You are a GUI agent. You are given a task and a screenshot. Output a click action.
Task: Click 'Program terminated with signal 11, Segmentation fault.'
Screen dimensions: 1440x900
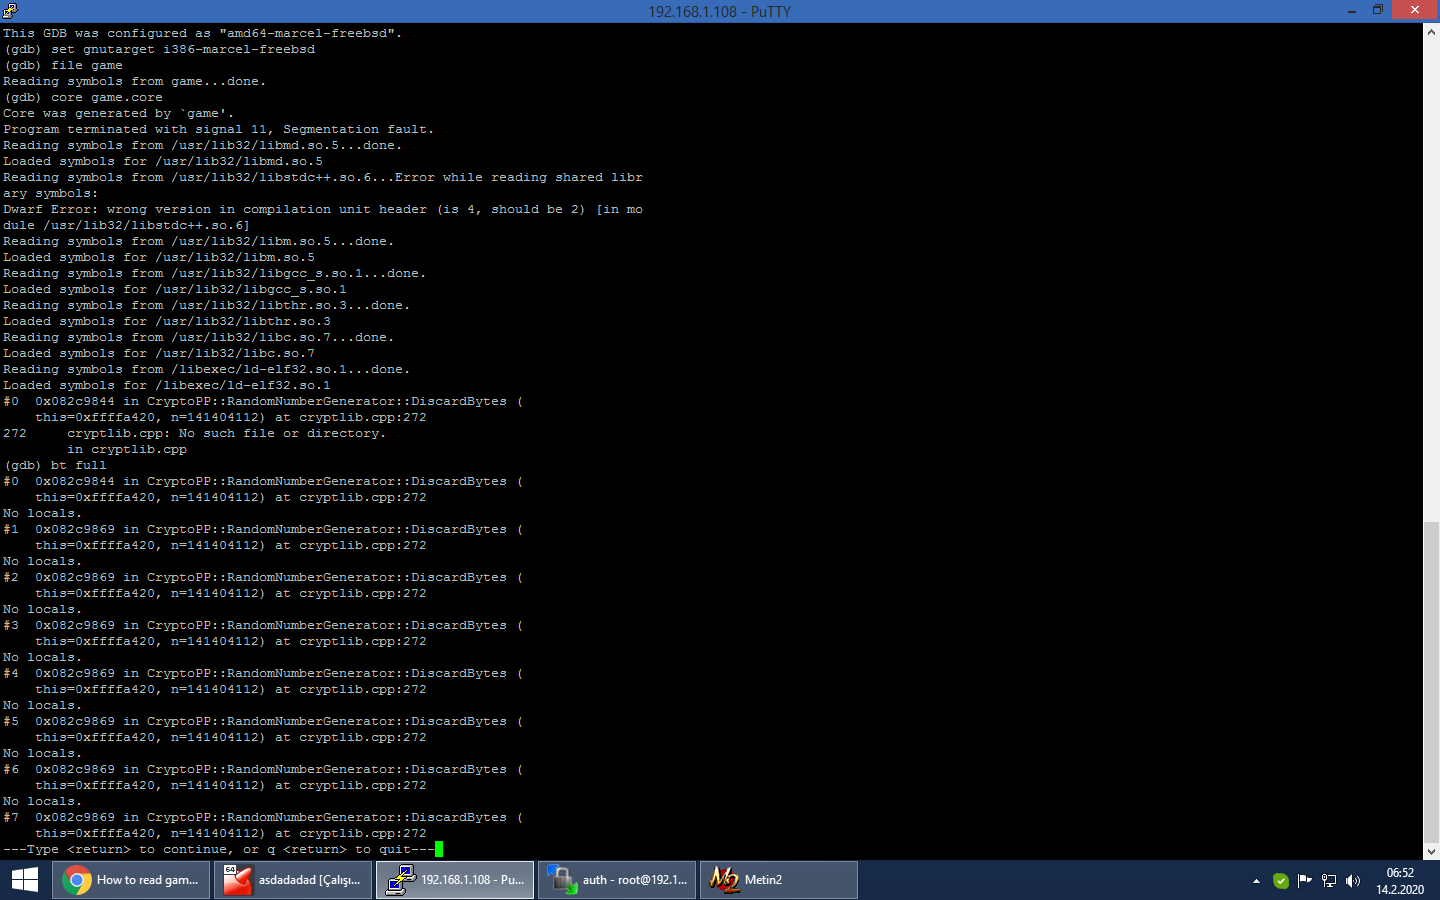pos(218,129)
